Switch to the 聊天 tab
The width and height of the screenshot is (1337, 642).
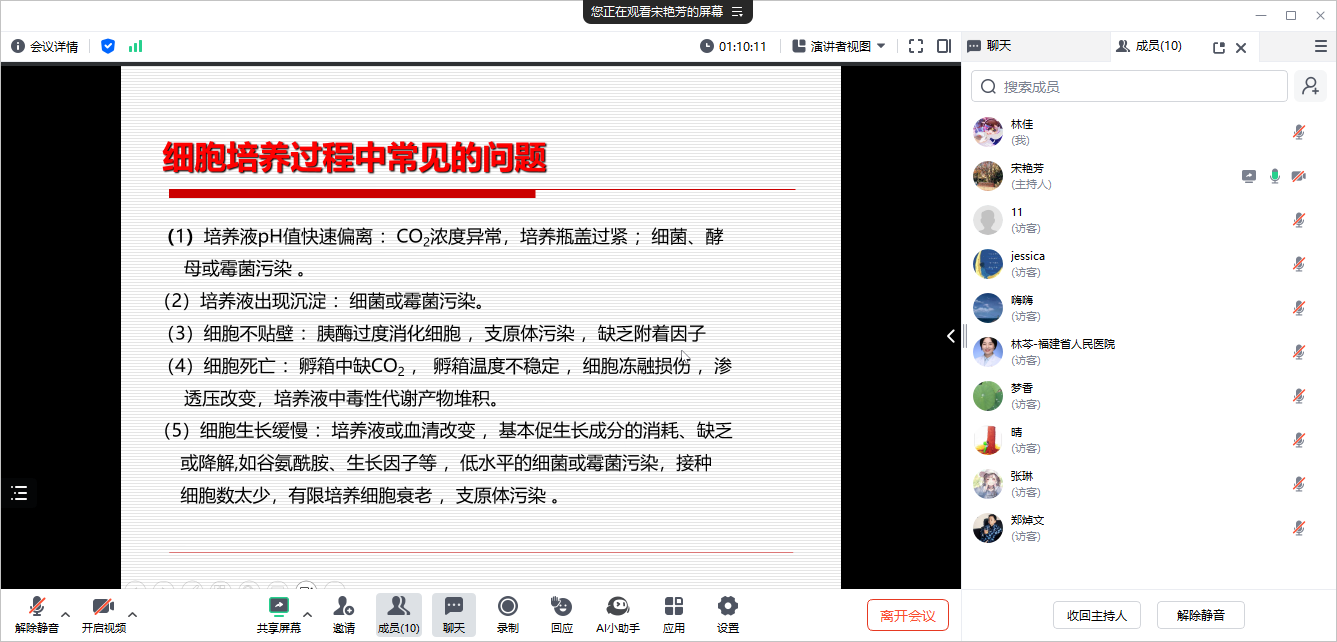coord(990,46)
